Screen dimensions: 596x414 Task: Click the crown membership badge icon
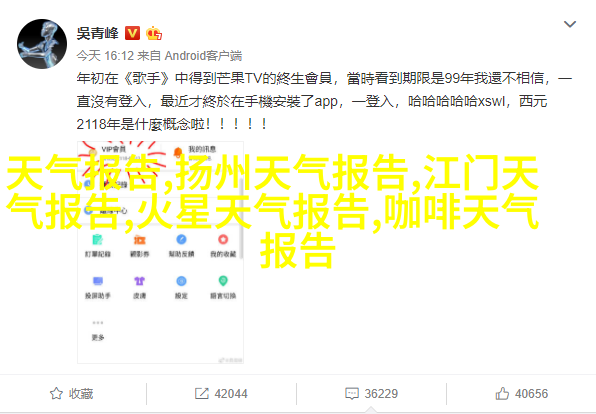(x=154, y=33)
